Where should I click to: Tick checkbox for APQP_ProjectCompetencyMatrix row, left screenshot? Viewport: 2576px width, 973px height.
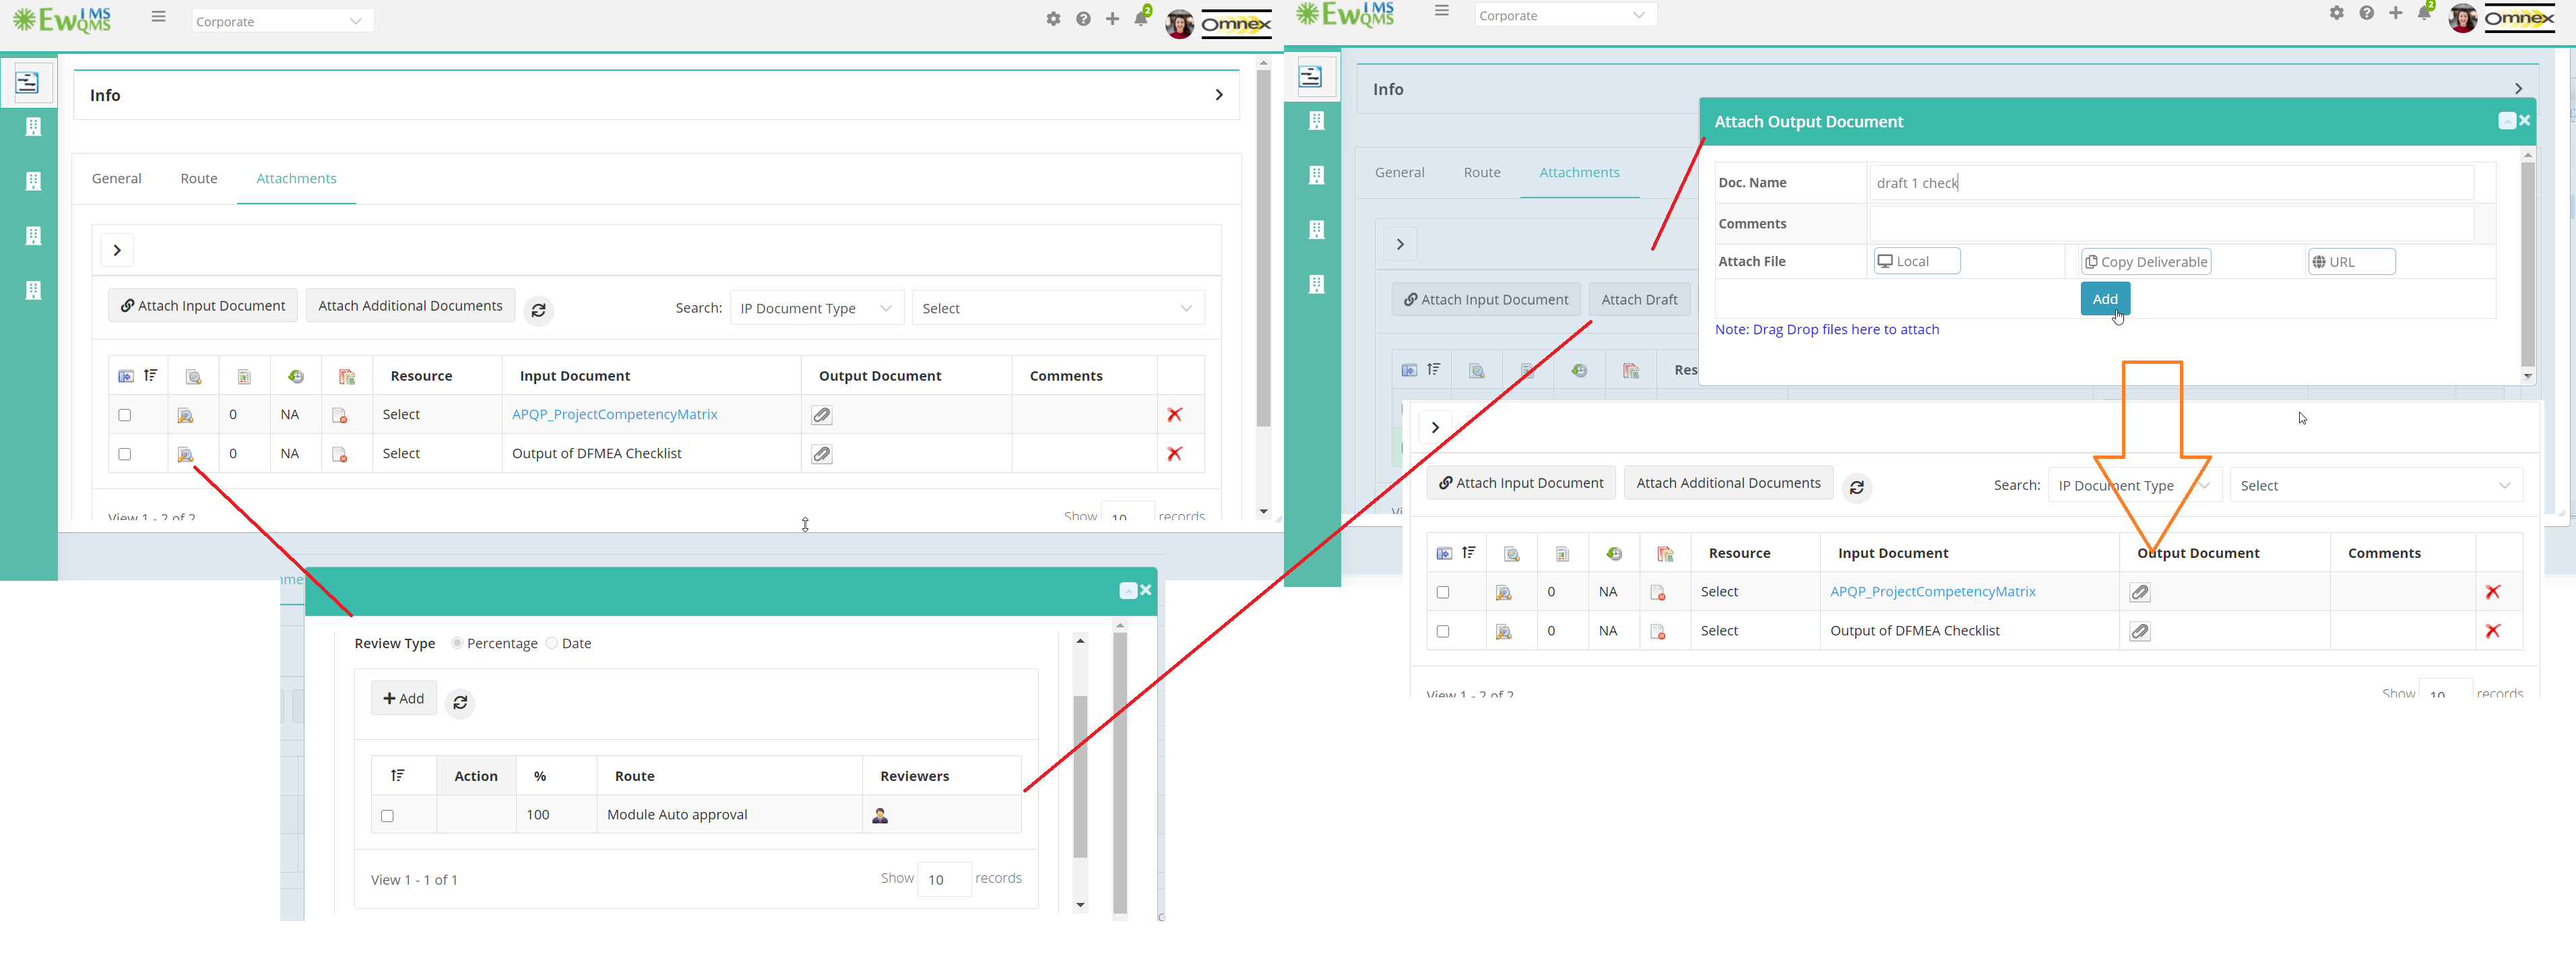point(125,415)
